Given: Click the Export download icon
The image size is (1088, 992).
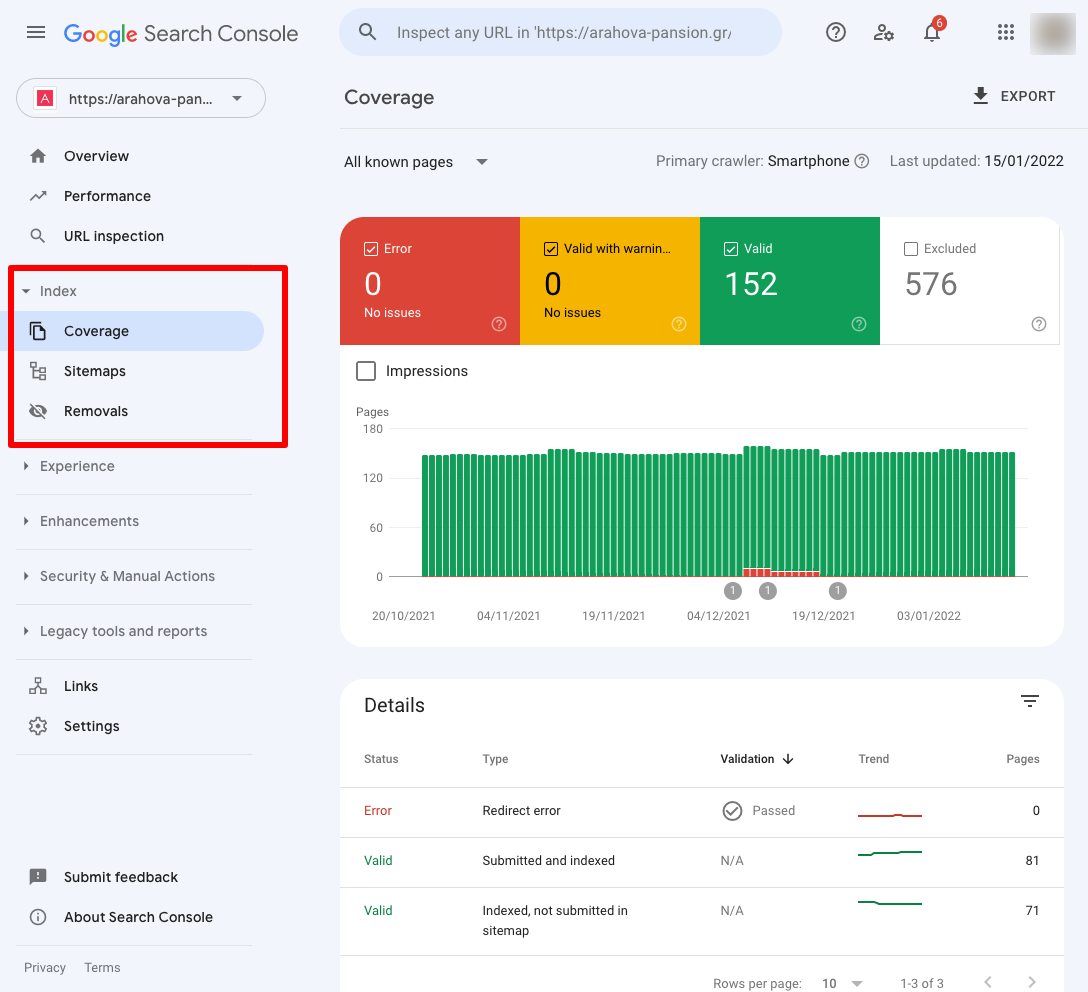Looking at the screenshot, I should 980,96.
